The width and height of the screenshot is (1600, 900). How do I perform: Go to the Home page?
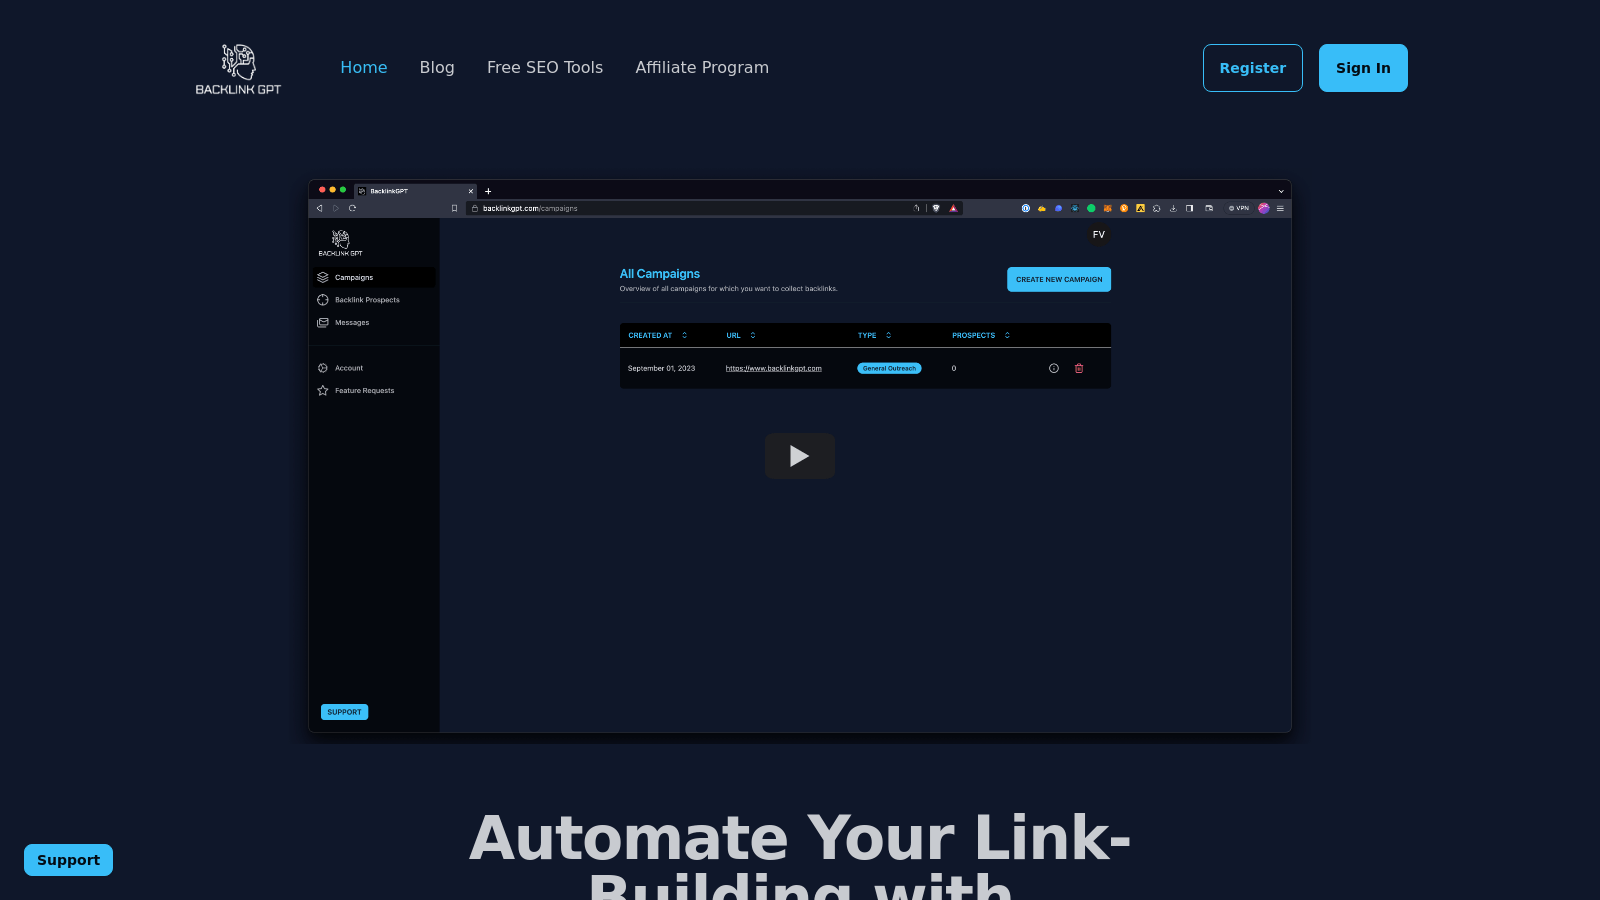click(363, 67)
